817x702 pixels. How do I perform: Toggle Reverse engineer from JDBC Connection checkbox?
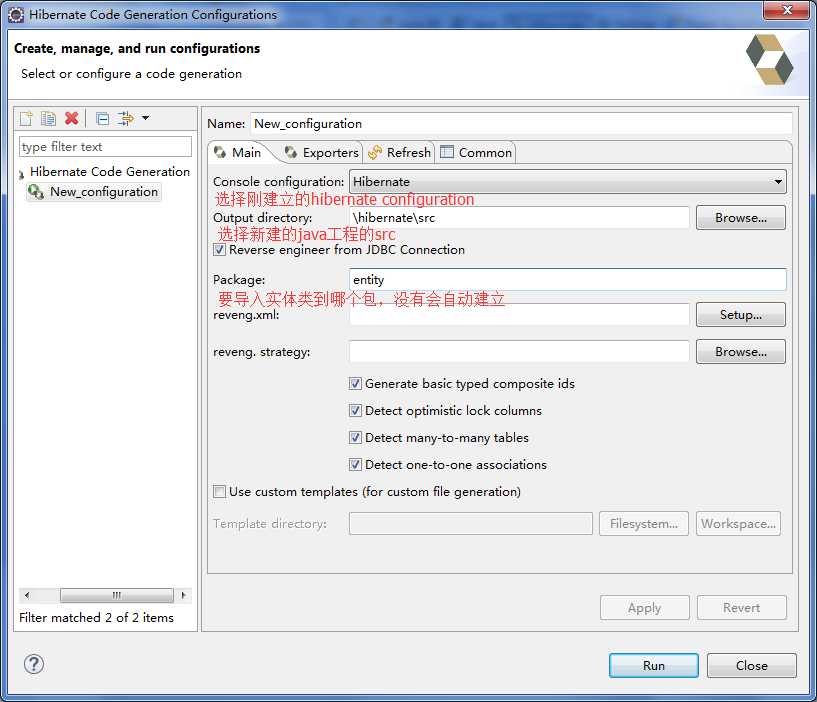pyautogui.click(x=219, y=250)
